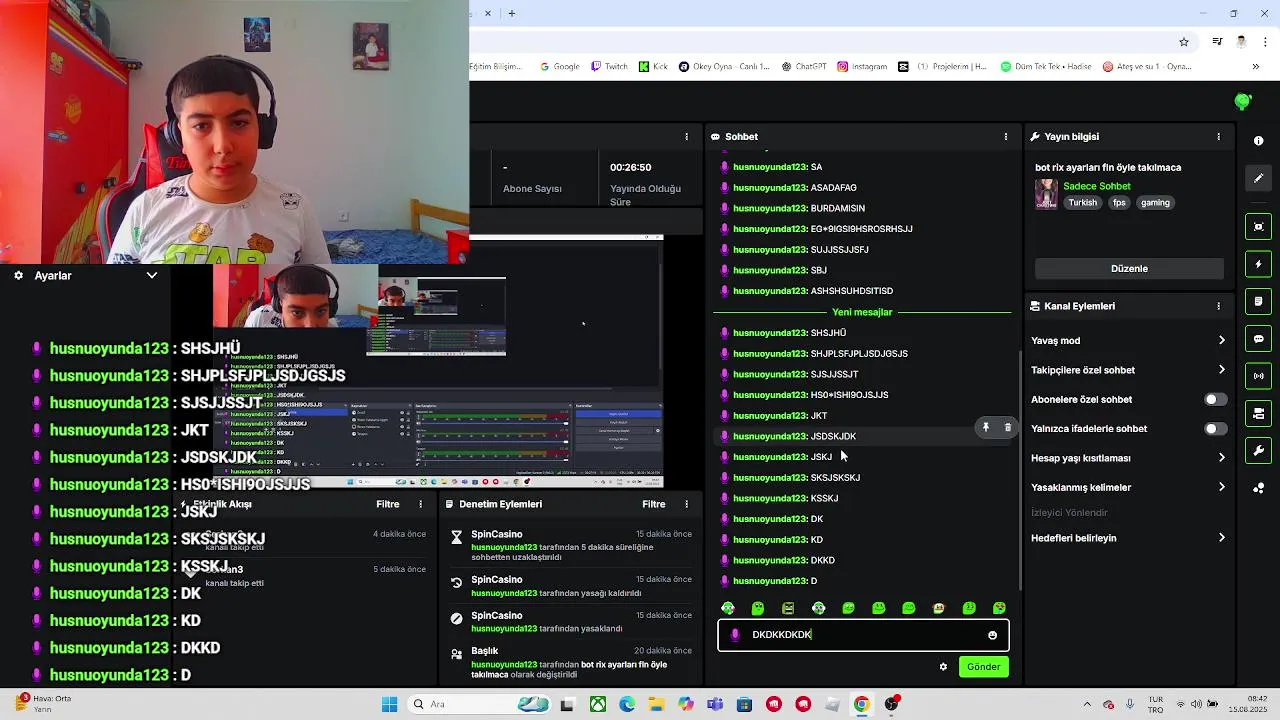Open the Sadece Sohbet category link
Screen dimensions: 1280x720
(1097, 186)
